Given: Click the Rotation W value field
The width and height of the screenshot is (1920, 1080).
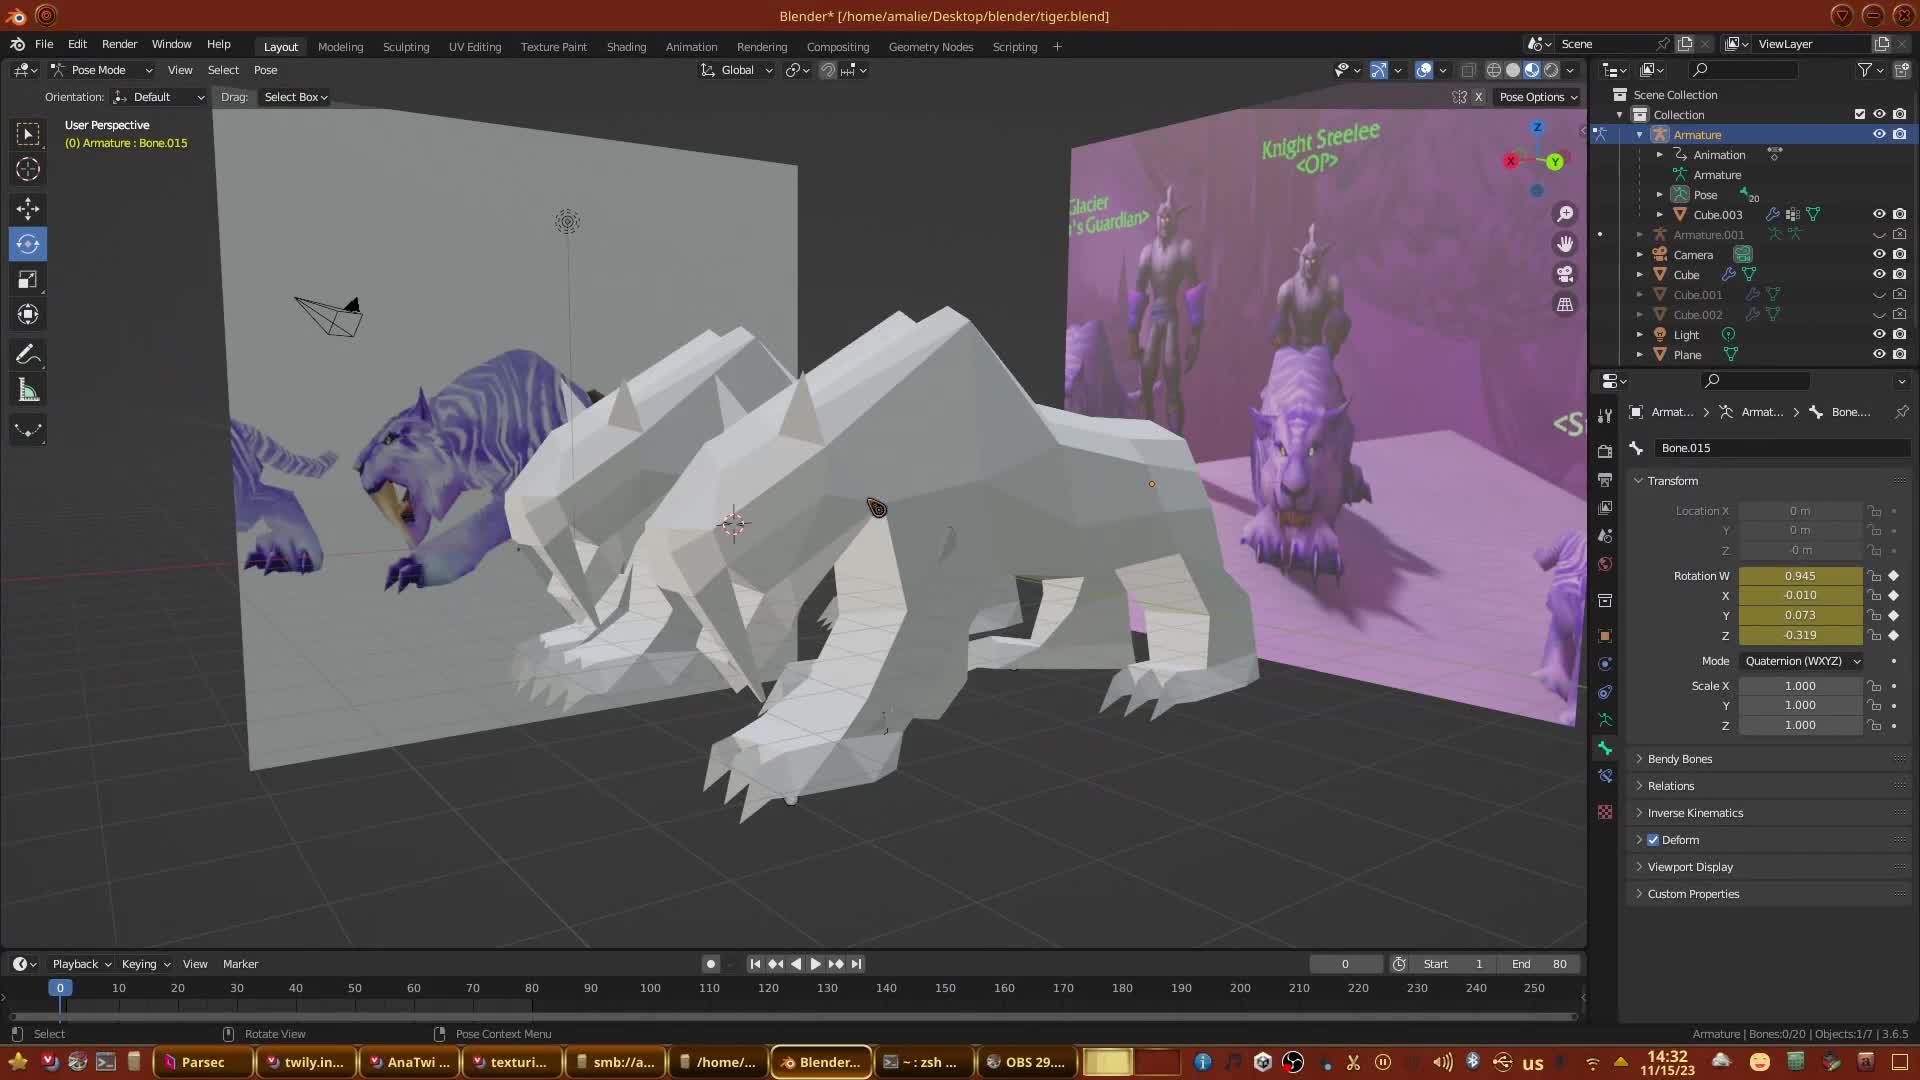Looking at the screenshot, I should (x=1799, y=576).
